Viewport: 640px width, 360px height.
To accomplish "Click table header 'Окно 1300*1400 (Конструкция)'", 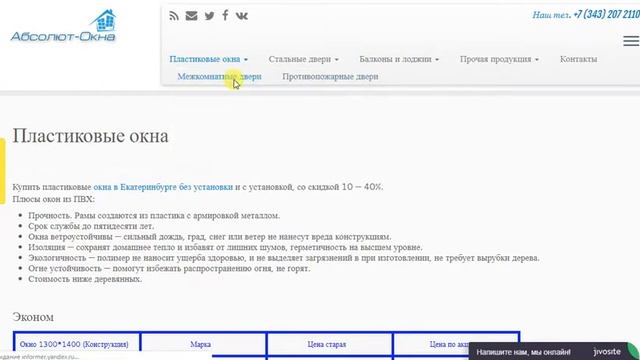I will (74, 344).
